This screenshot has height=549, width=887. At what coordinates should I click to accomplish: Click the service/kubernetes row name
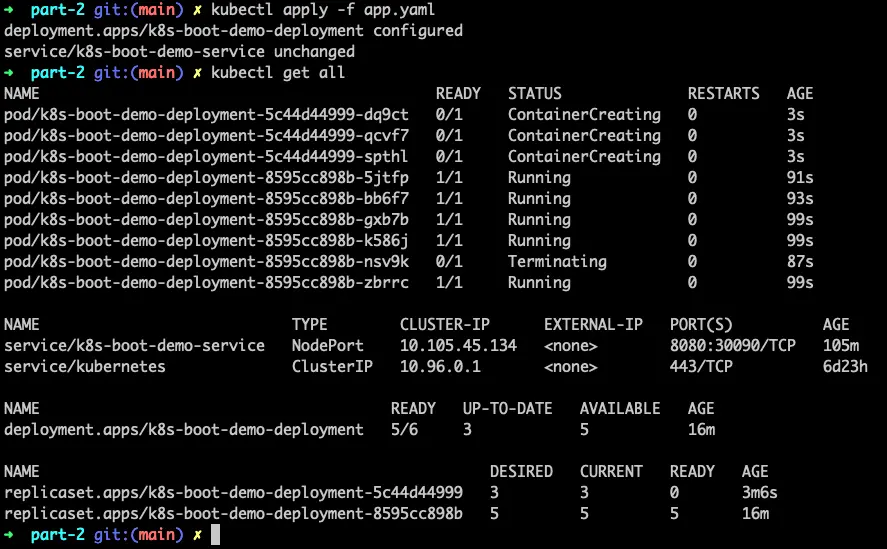tap(85, 366)
